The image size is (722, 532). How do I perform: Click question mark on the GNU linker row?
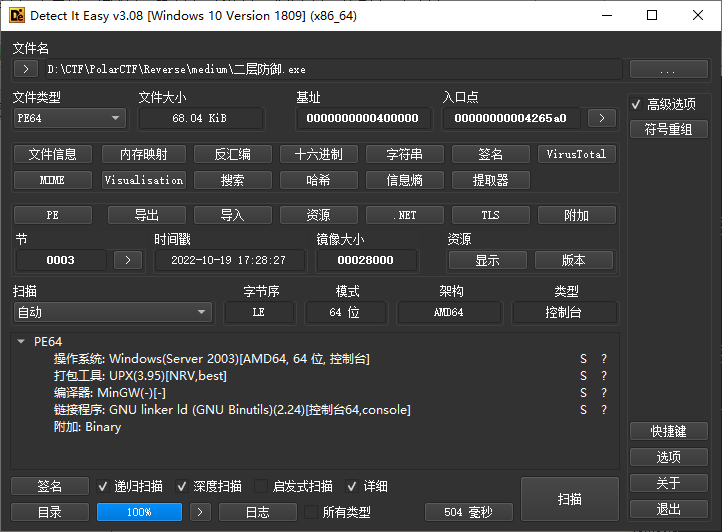click(604, 410)
